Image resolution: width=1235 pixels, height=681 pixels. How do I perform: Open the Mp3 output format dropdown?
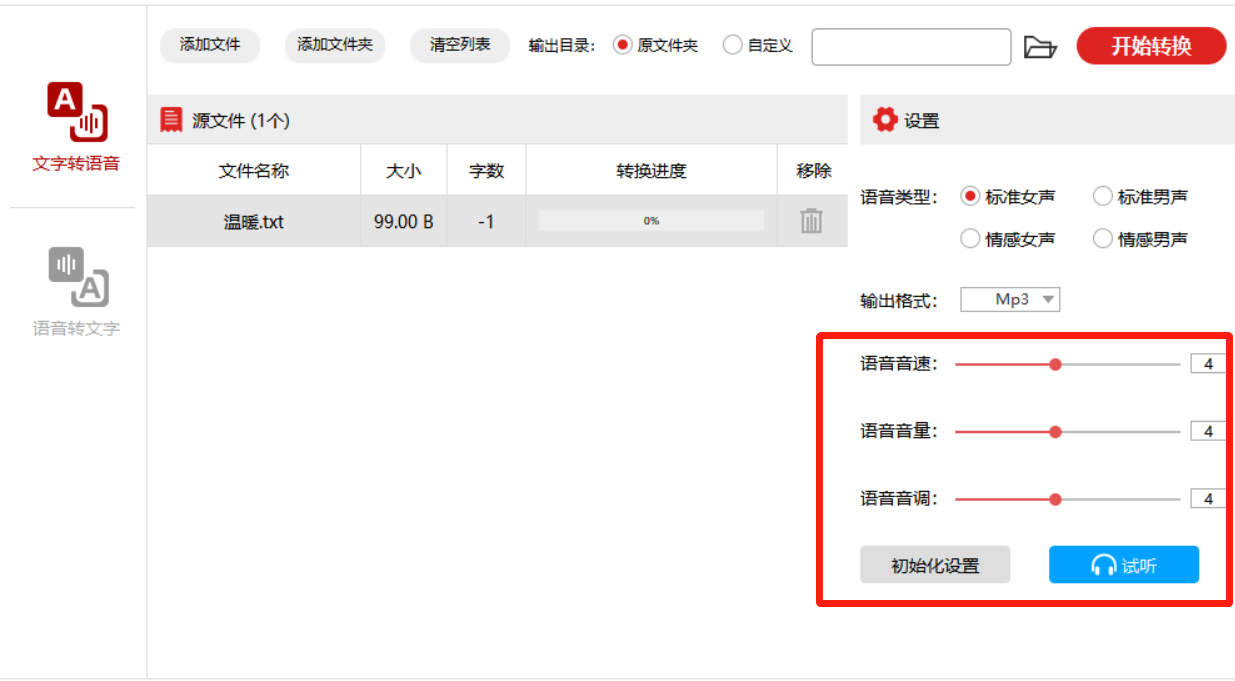1010,299
